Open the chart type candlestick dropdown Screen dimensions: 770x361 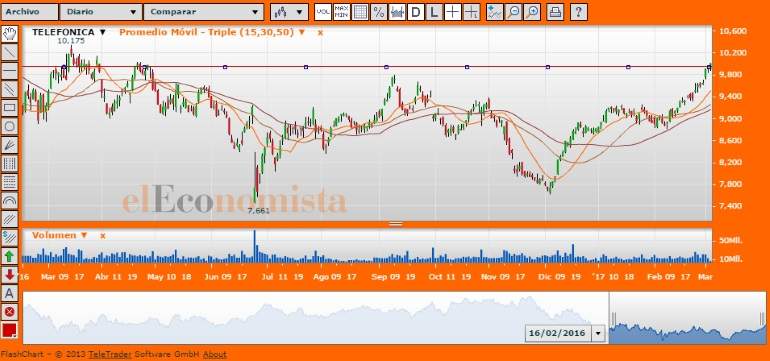289,12
